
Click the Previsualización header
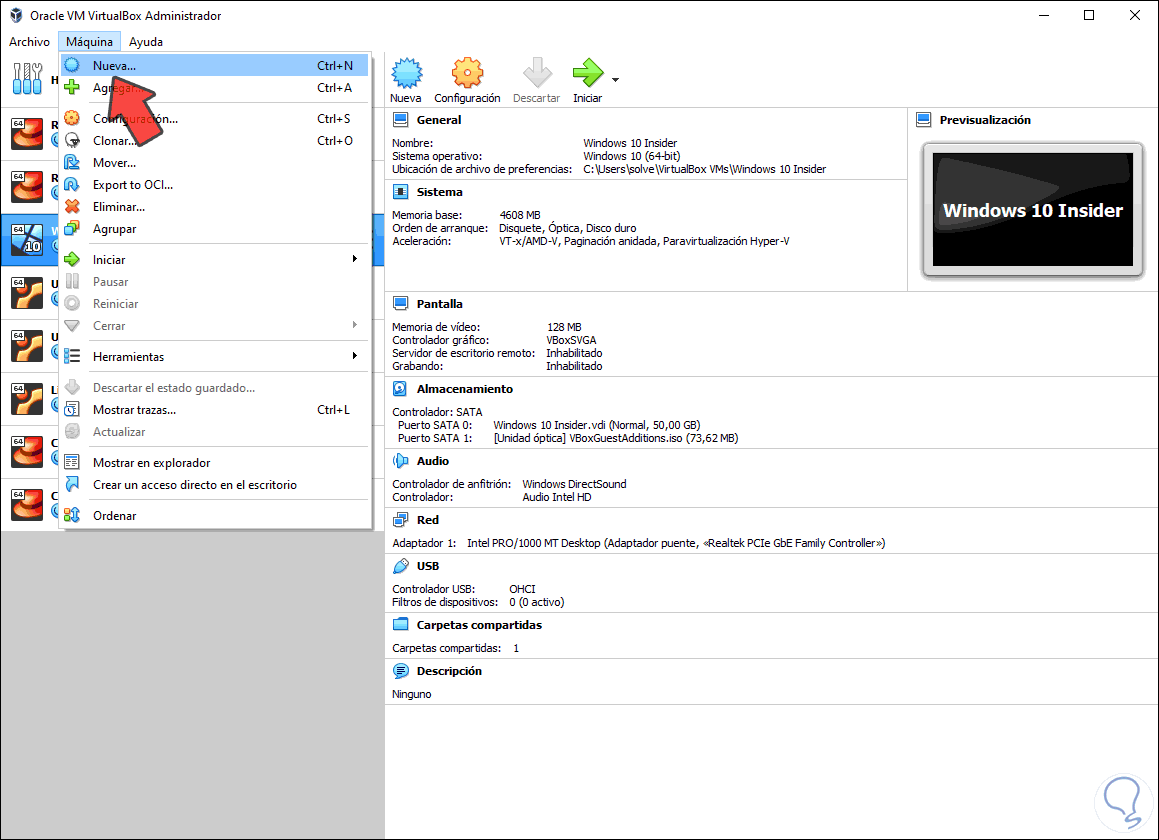point(985,121)
